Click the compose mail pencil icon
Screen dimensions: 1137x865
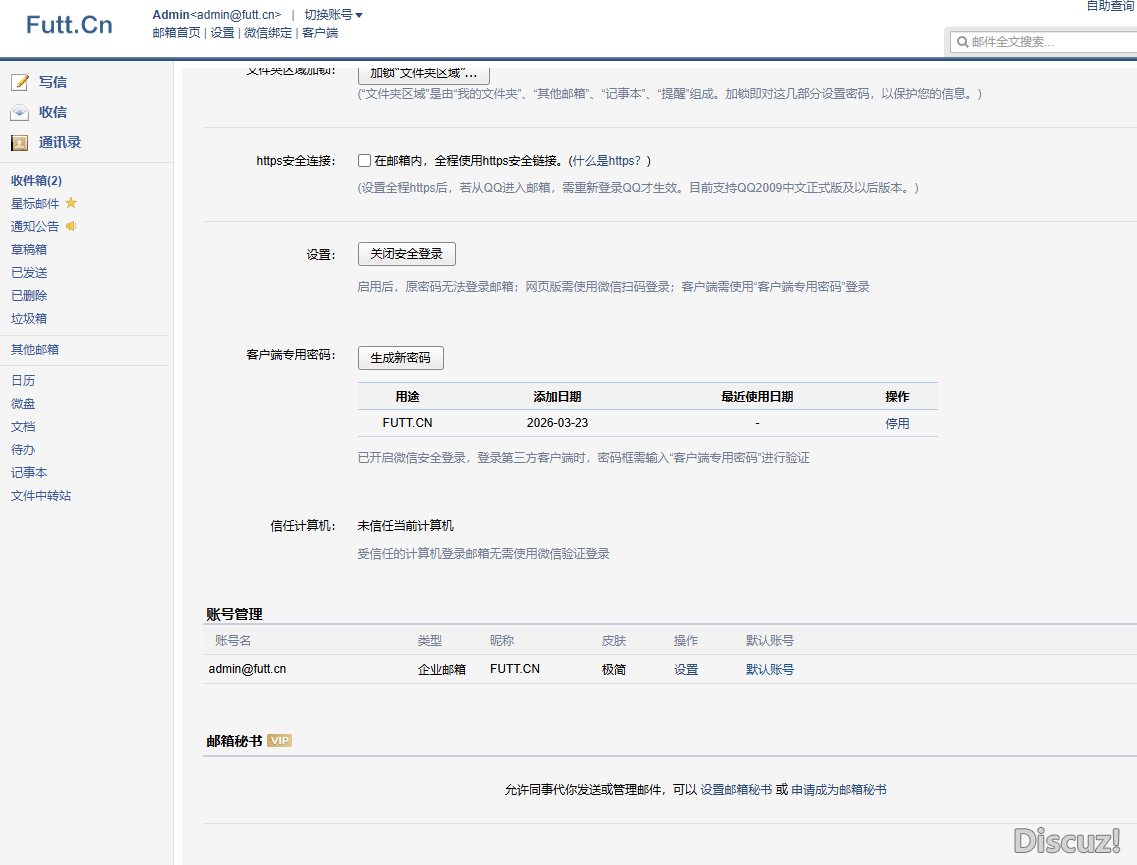pyautogui.click(x=19, y=82)
